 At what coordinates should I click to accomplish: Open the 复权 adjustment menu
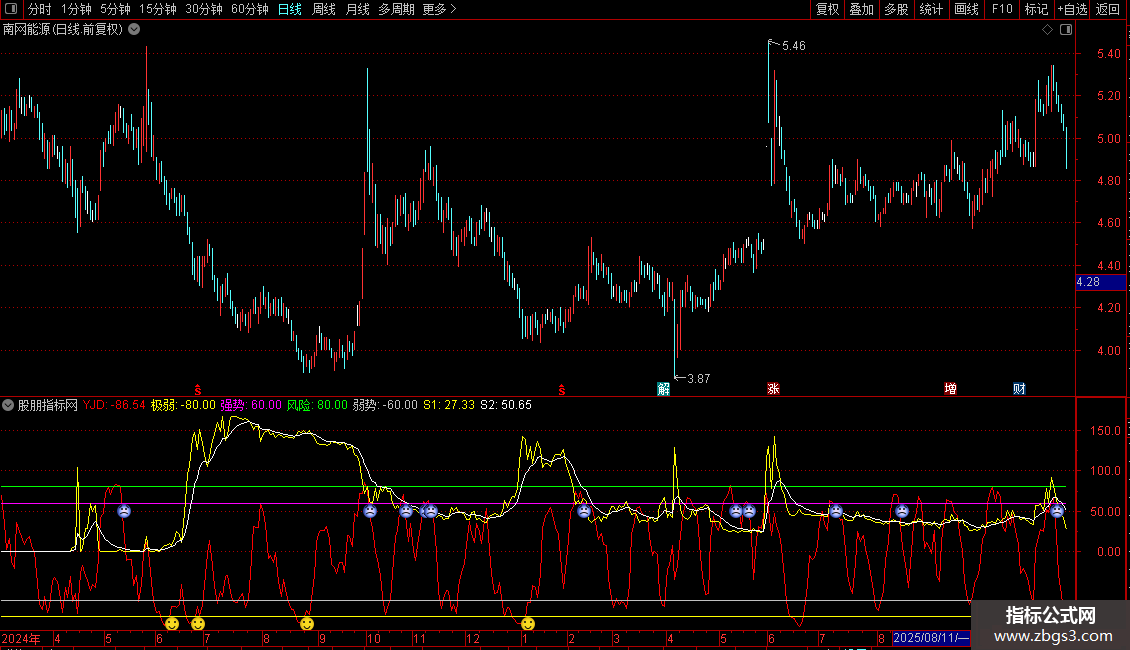tap(827, 9)
